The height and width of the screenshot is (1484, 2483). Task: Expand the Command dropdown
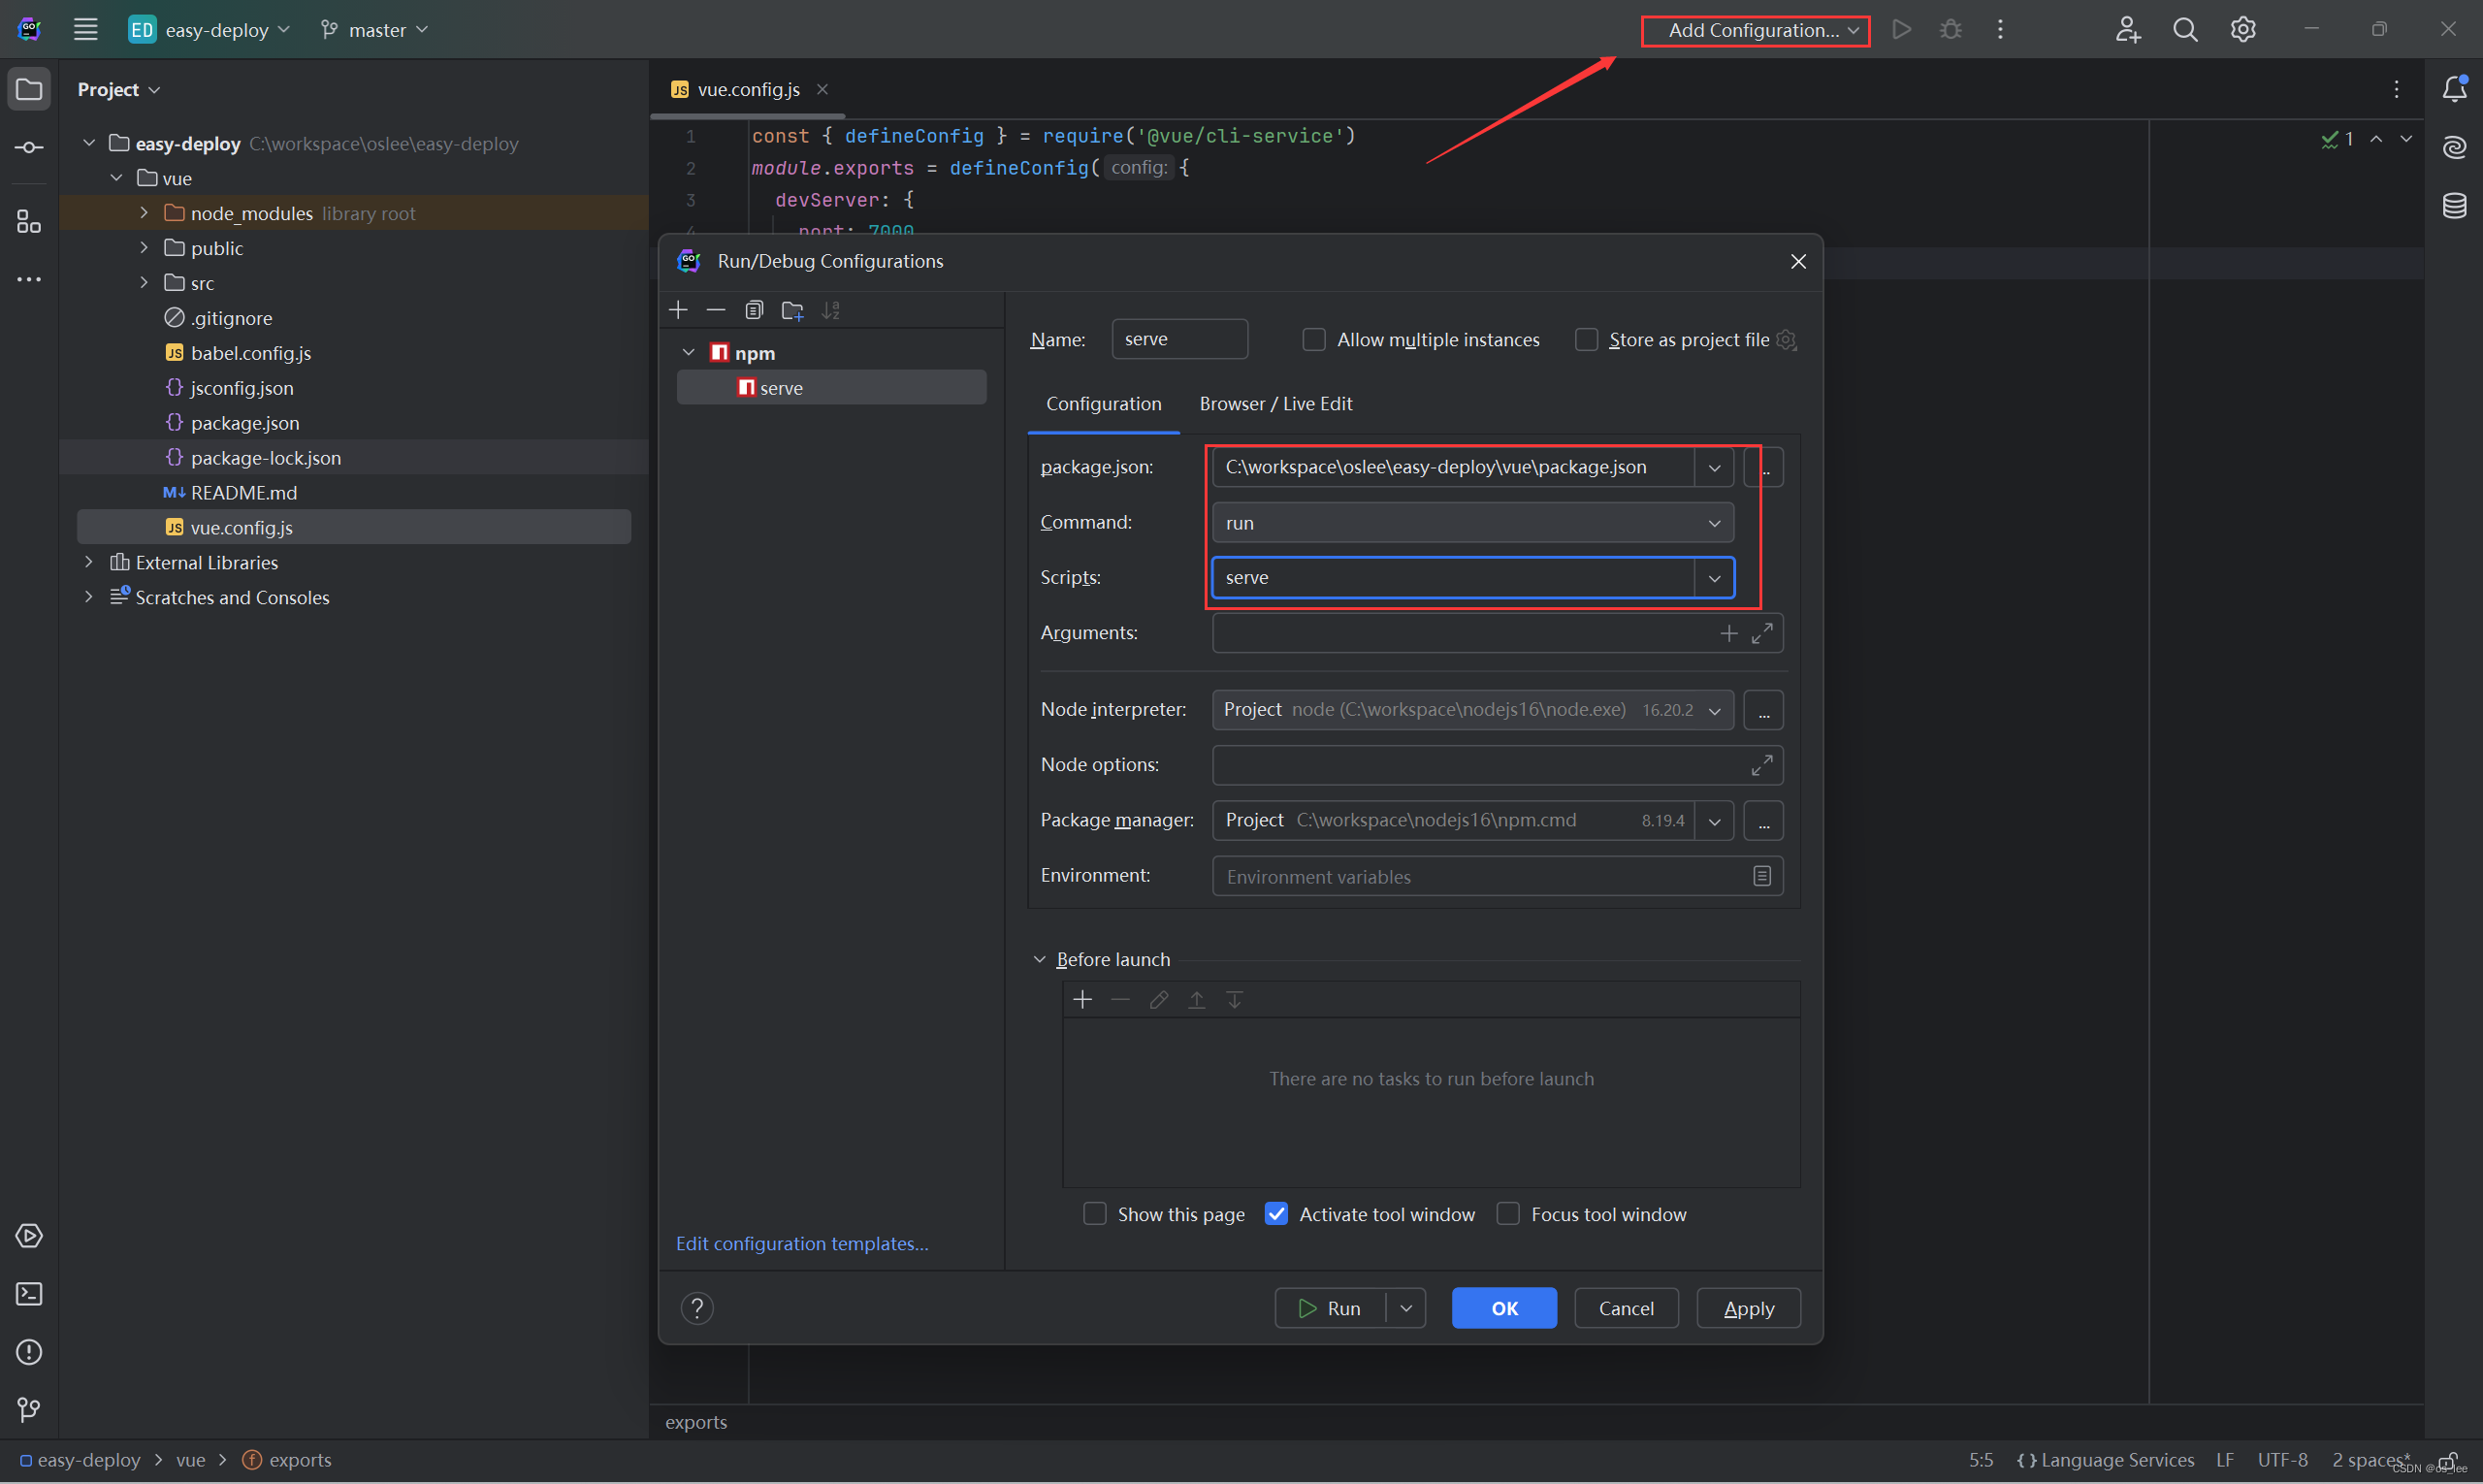(1711, 521)
